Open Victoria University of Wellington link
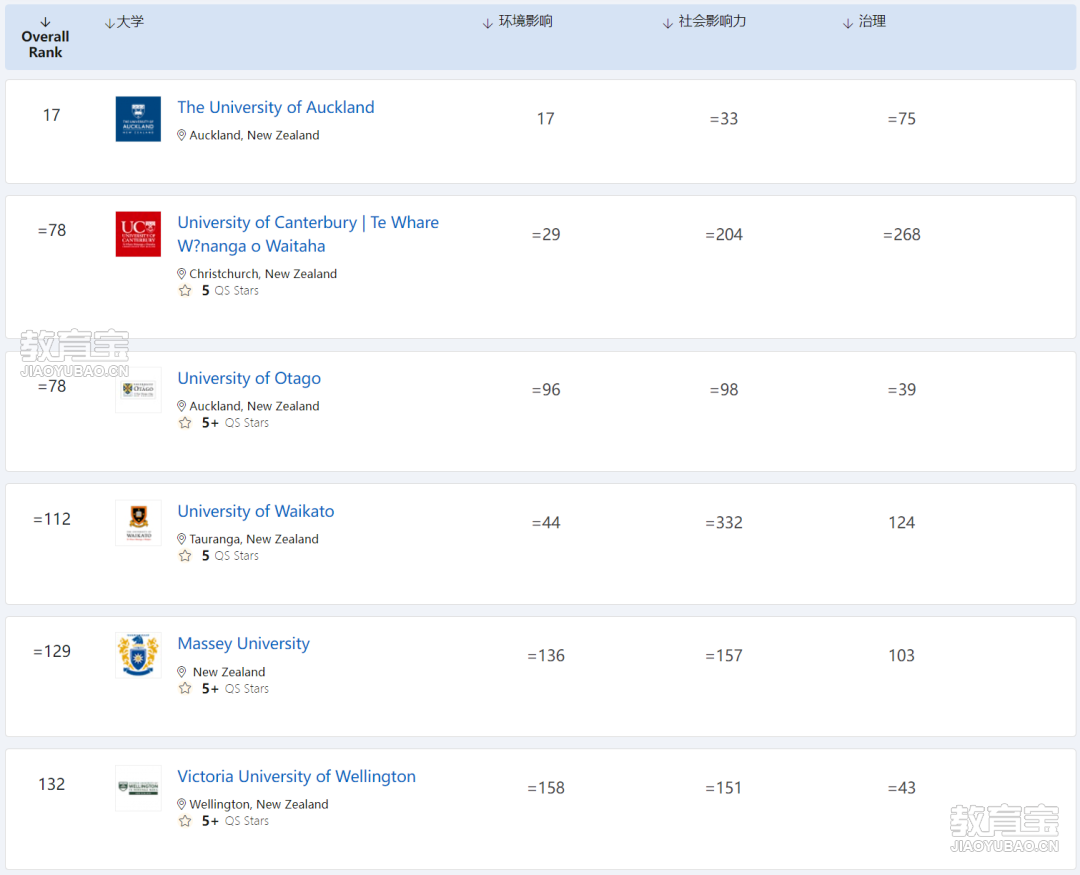 (x=296, y=776)
